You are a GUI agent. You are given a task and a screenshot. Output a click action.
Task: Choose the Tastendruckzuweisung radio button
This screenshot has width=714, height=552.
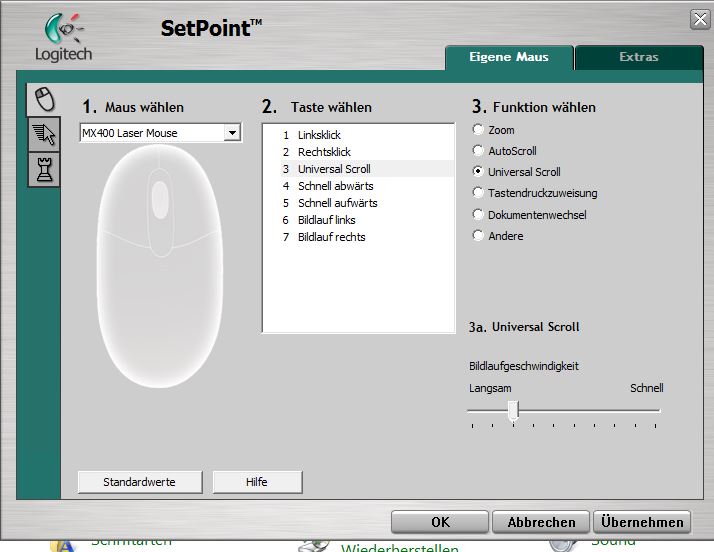point(479,193)
